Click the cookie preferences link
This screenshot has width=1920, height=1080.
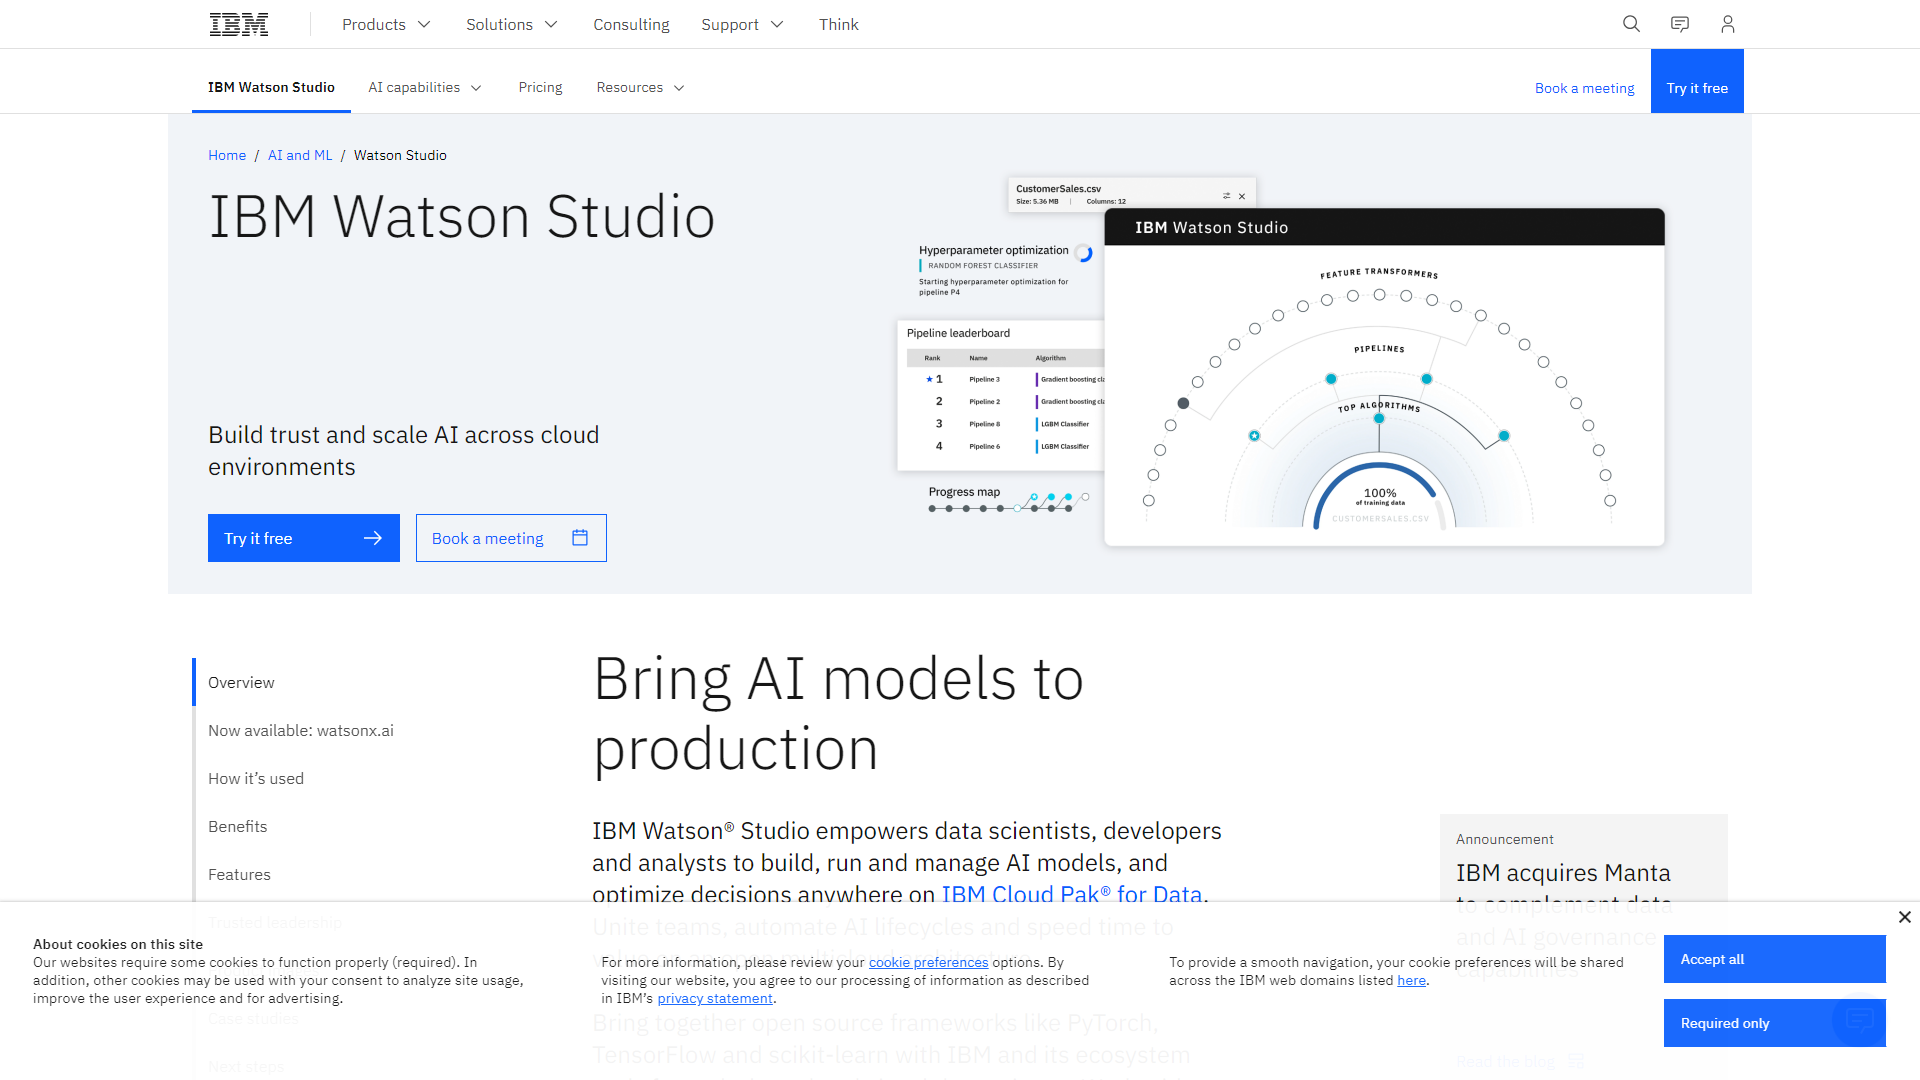[x=927, y=961]
